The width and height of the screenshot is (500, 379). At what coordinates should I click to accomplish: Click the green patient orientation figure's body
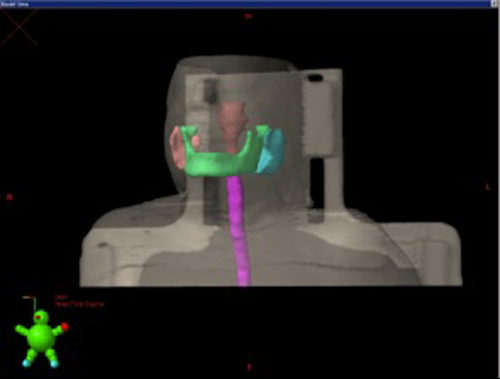click(x=41, y=337)
